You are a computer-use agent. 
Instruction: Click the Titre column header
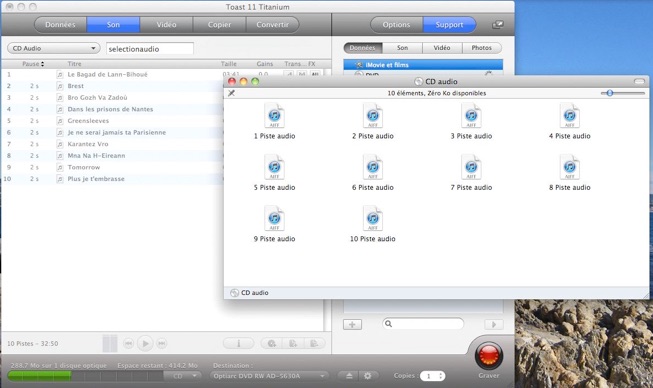click(75, 64)
